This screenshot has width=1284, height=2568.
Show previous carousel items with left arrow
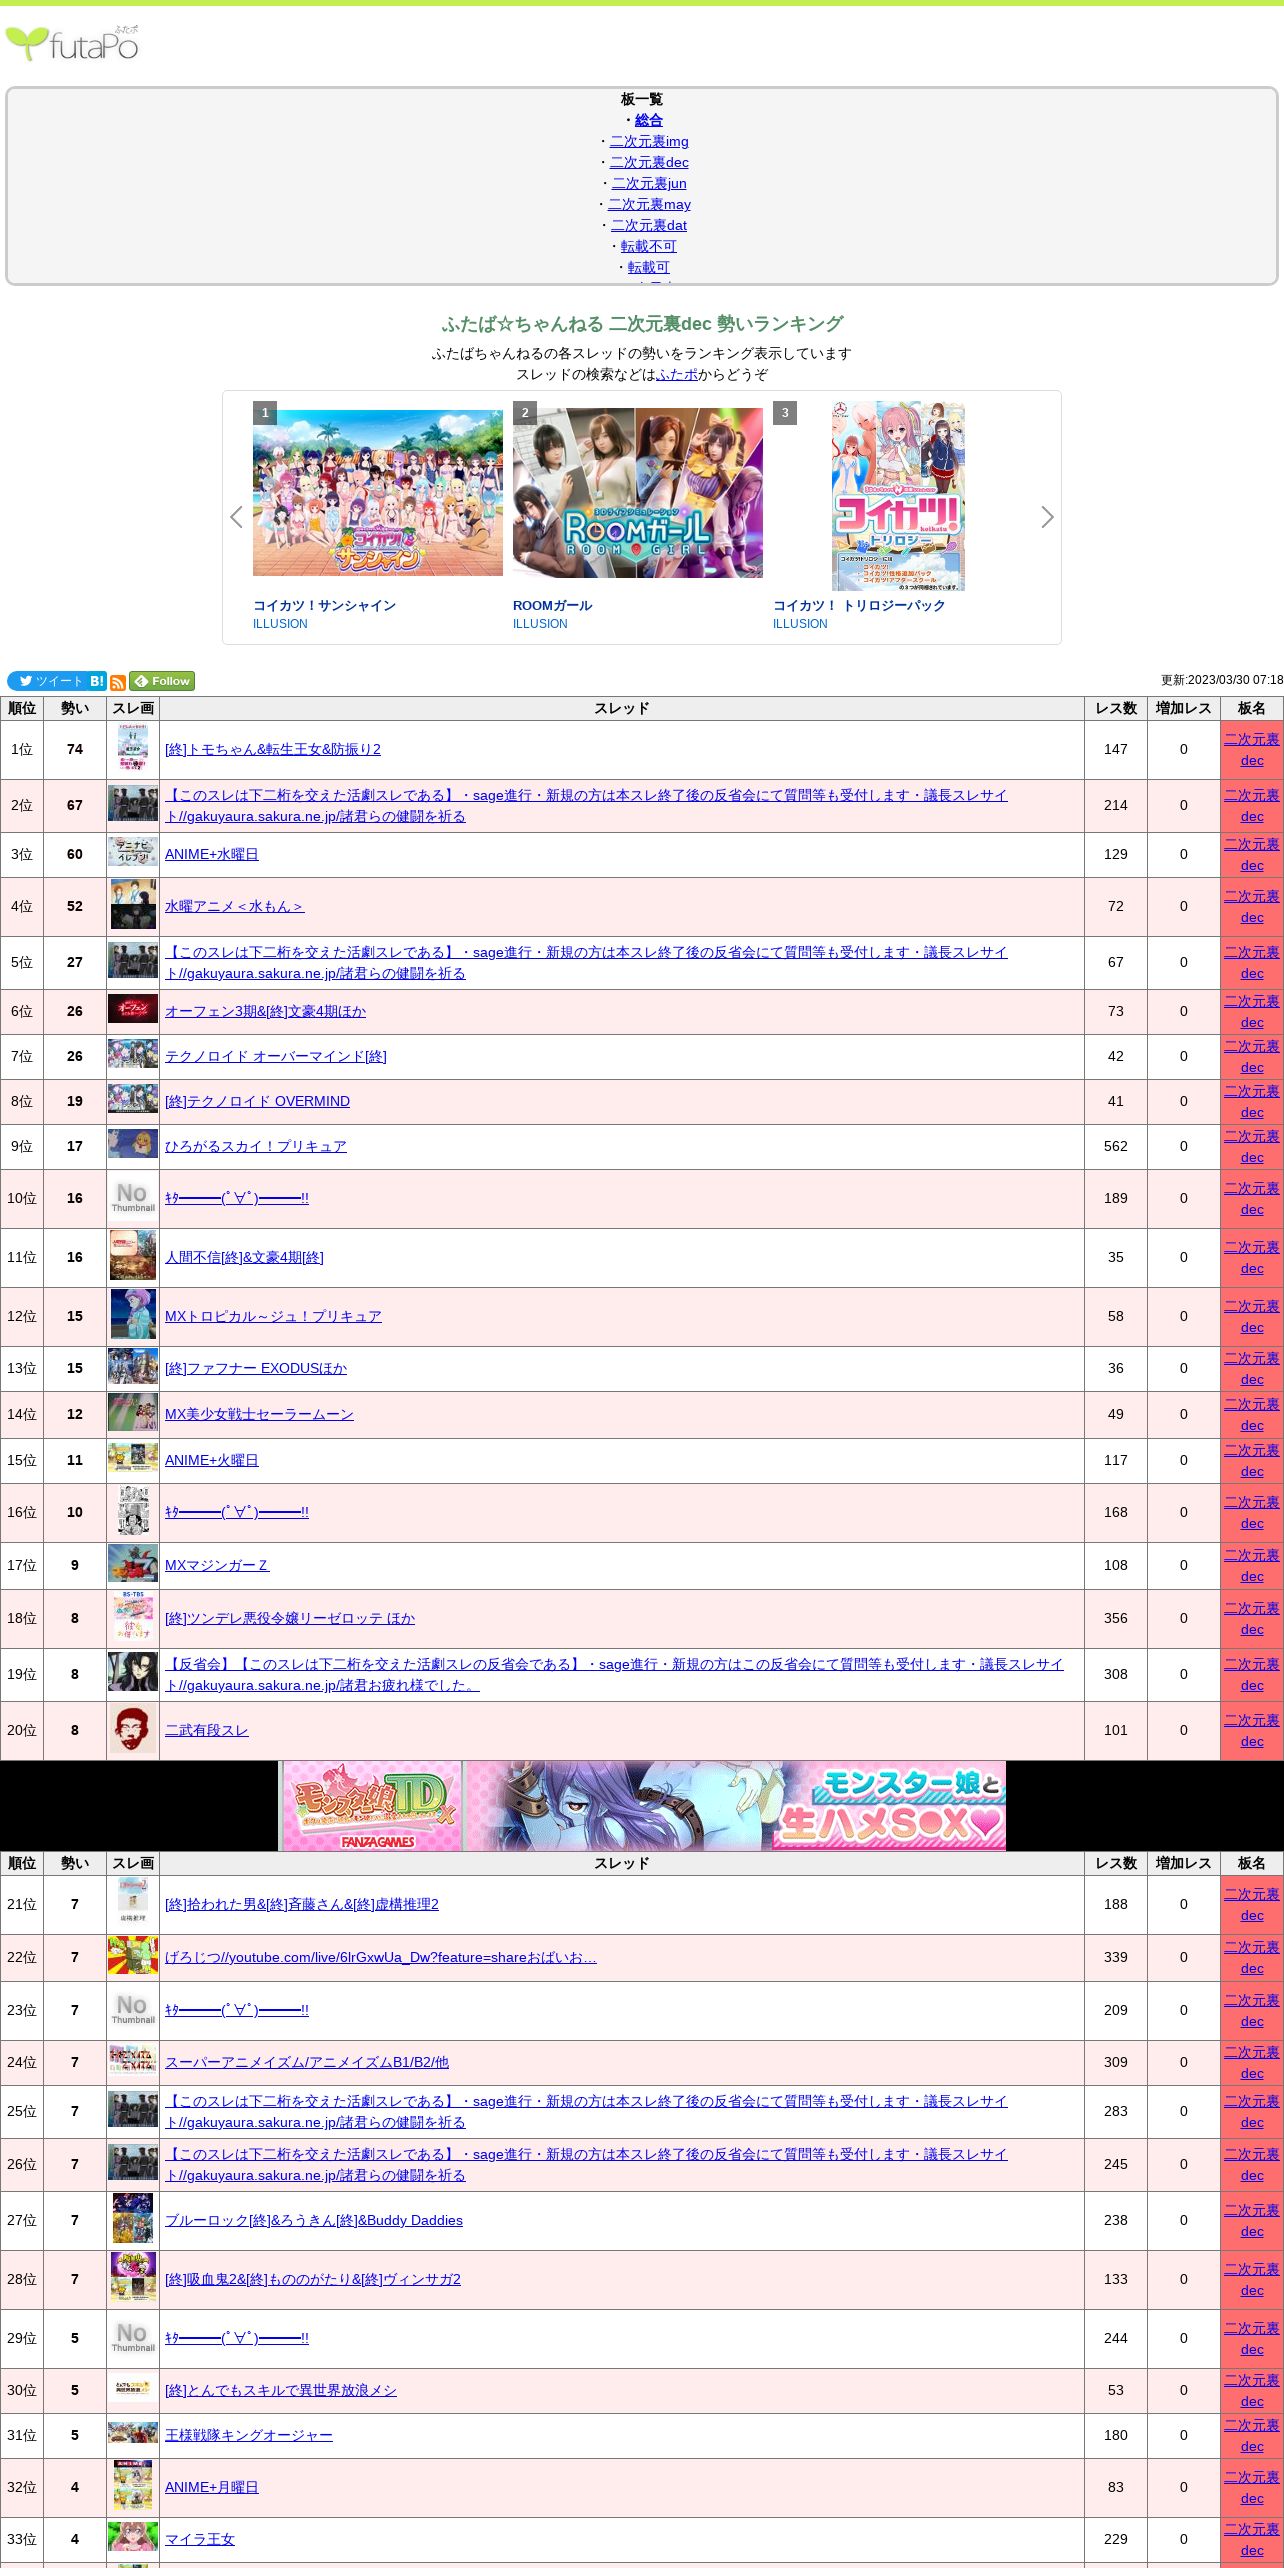(236, 517)
